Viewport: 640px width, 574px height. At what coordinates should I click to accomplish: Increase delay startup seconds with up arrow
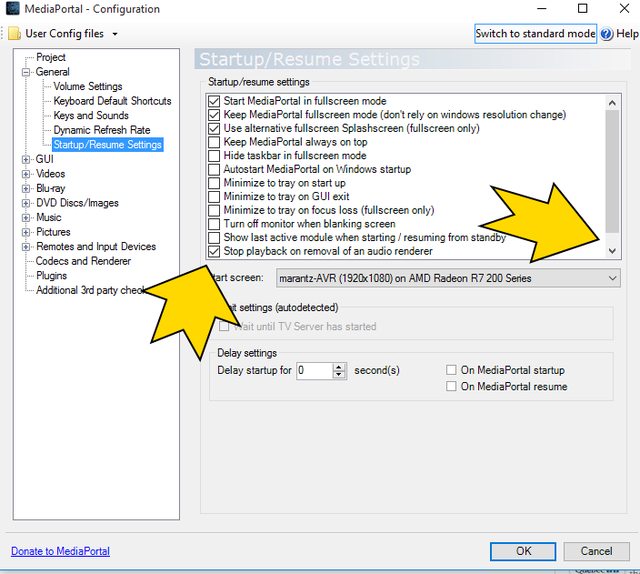pyautogui.click(x=339, y=366)
